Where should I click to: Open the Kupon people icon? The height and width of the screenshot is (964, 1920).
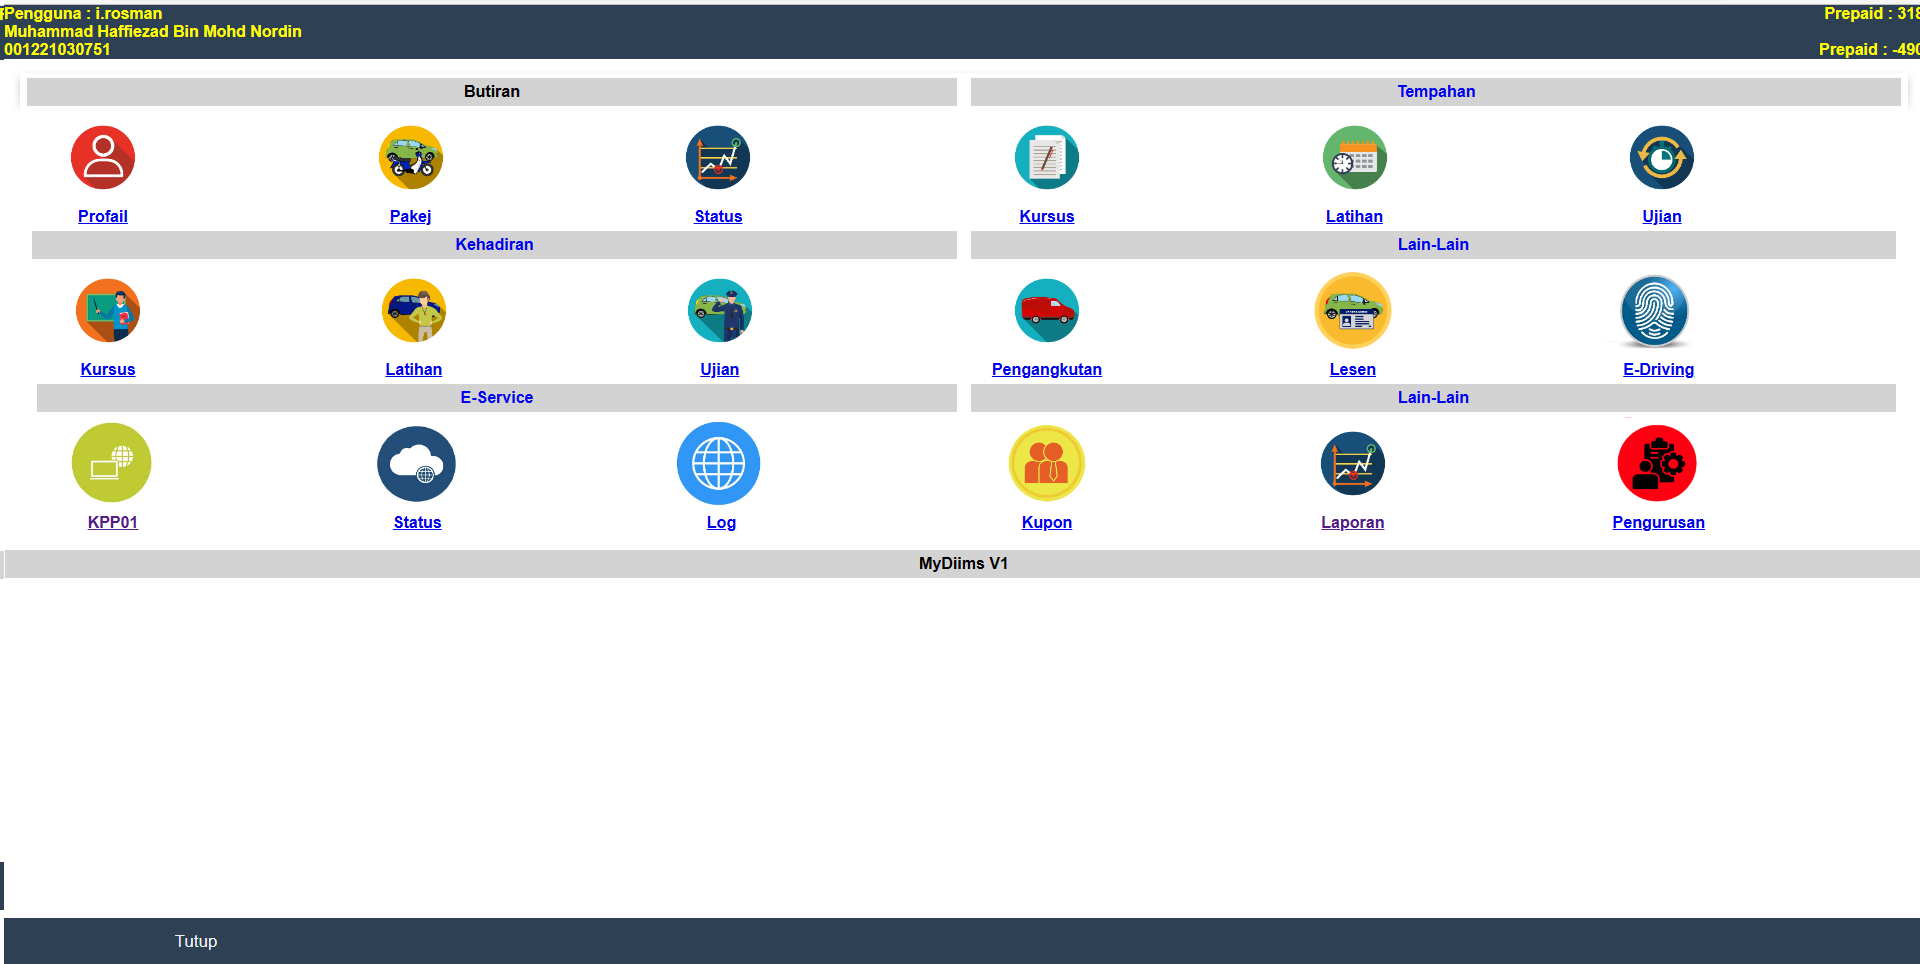[1046, 464]
